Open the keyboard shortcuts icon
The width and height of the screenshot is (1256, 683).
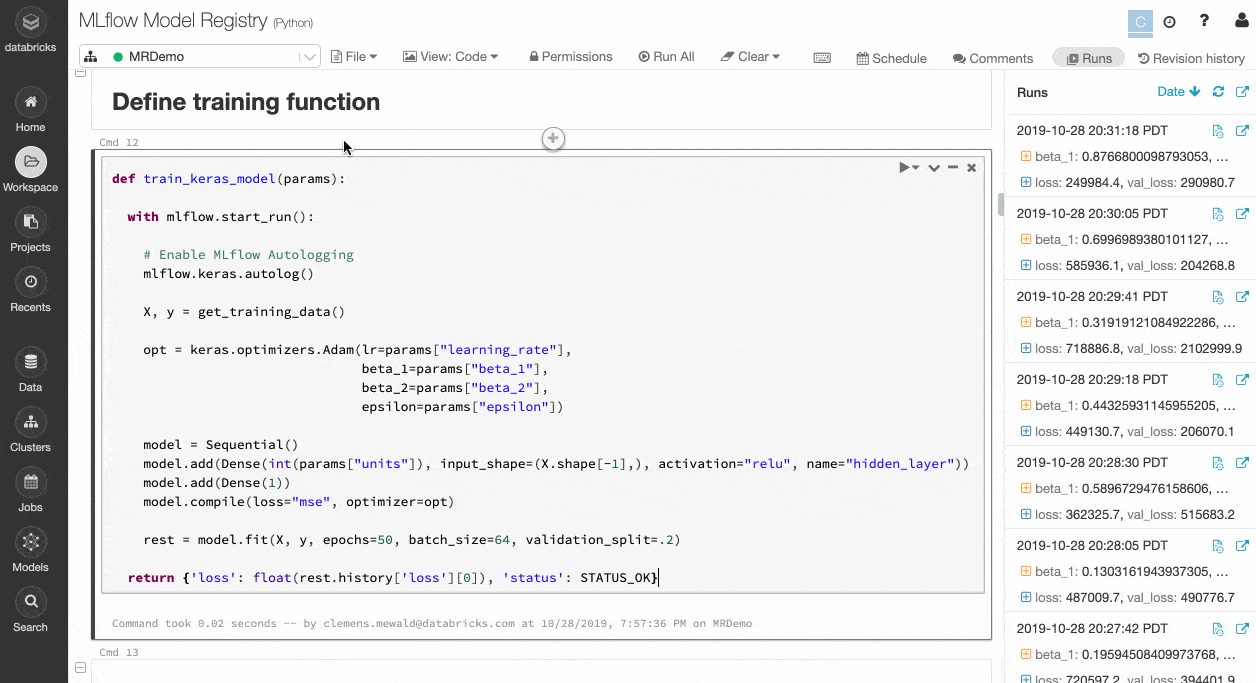(x=822, y=58)
